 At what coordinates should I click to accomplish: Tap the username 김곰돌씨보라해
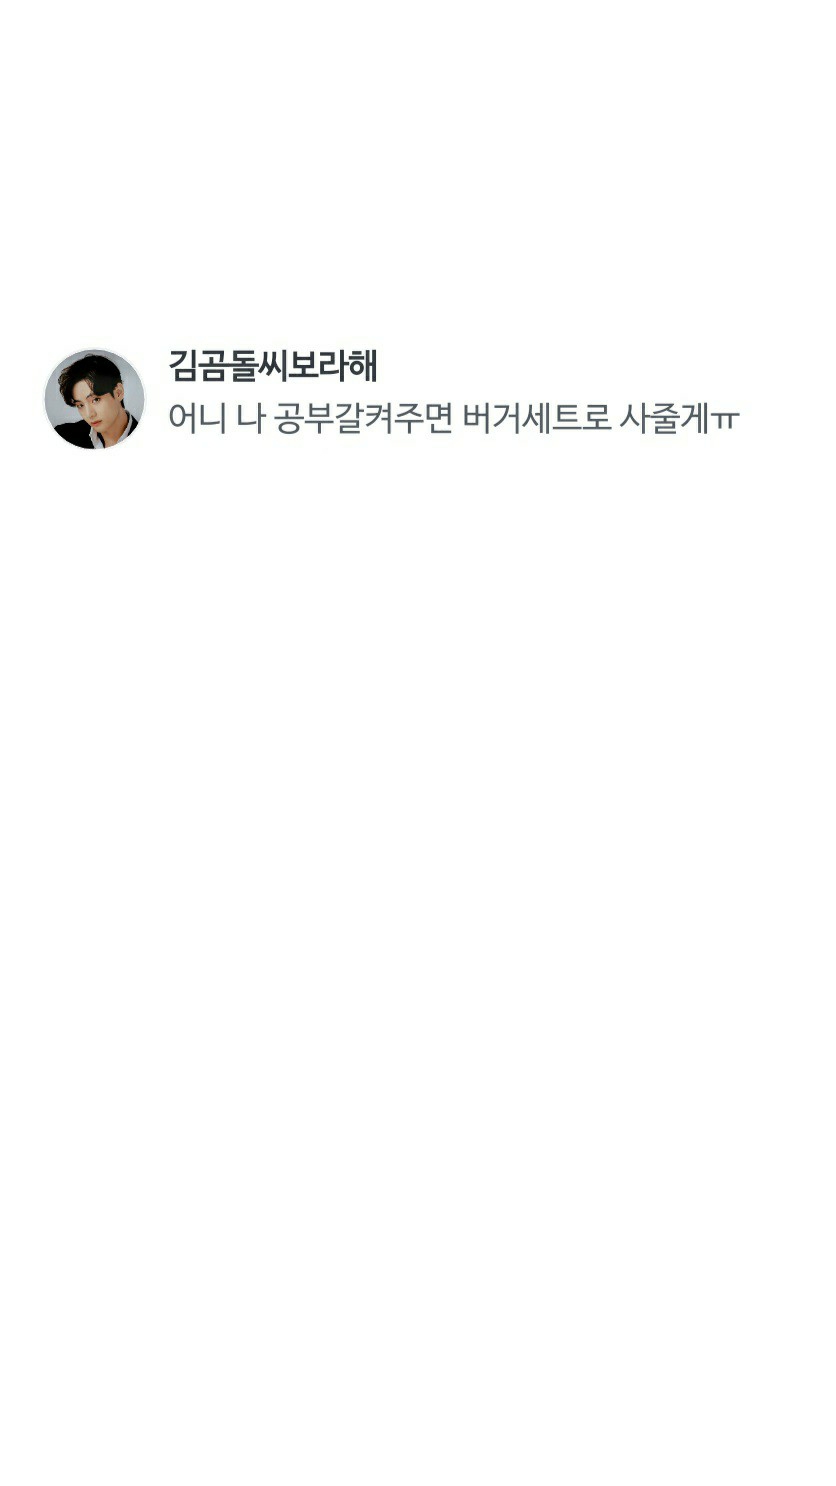coord(273,365)
